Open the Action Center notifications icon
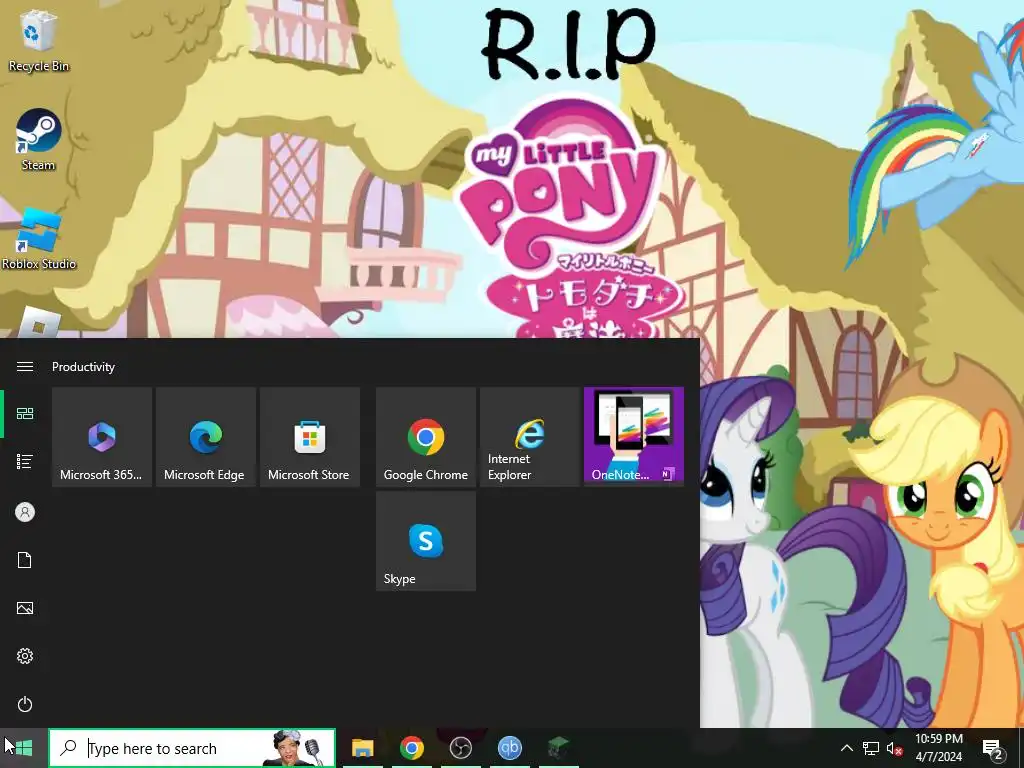This screenshot has width=1024, height=768. [993, 748]
